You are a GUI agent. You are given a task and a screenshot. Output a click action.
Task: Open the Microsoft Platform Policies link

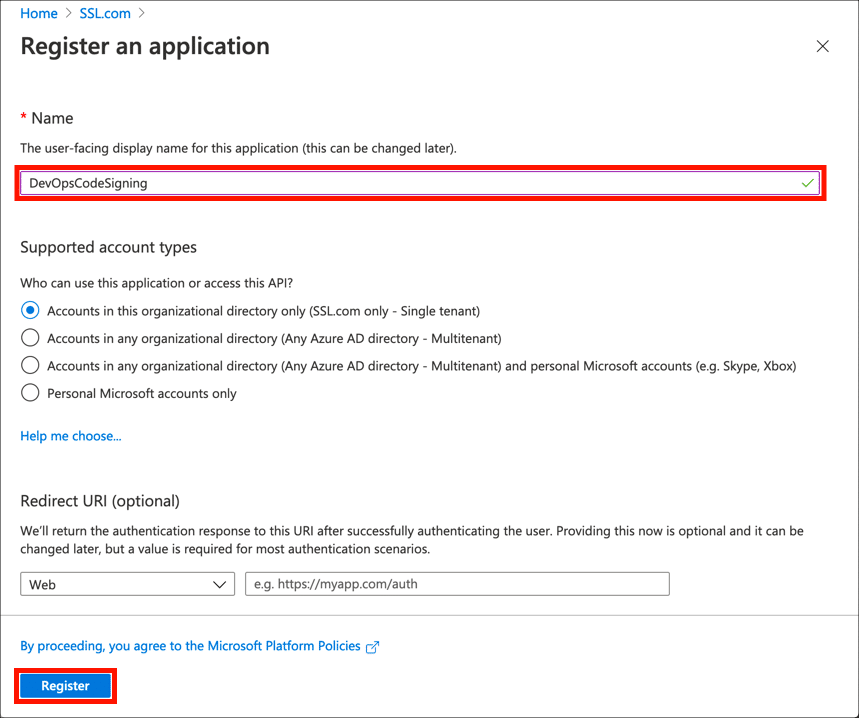(x=190, y=646)
